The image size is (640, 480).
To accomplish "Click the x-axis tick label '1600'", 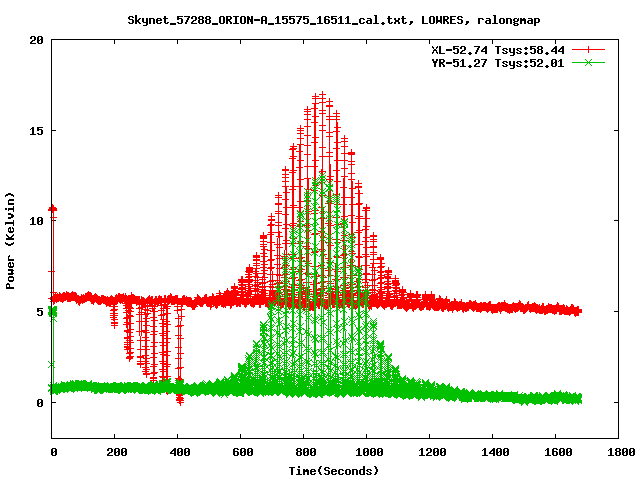I will 558,452.
